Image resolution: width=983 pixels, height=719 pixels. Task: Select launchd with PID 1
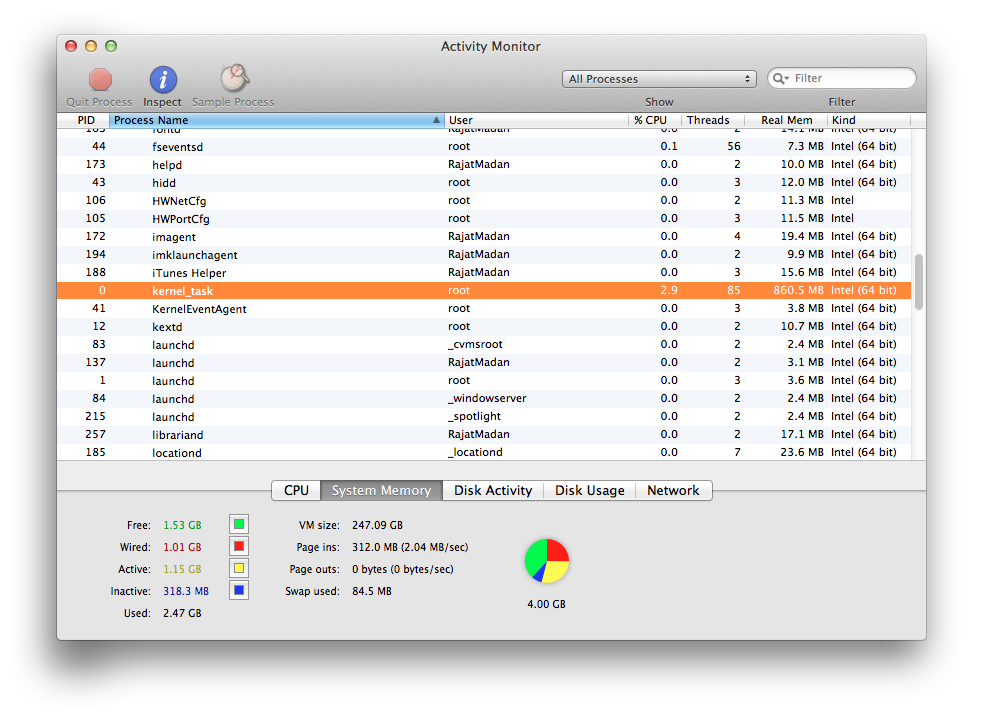484,380
